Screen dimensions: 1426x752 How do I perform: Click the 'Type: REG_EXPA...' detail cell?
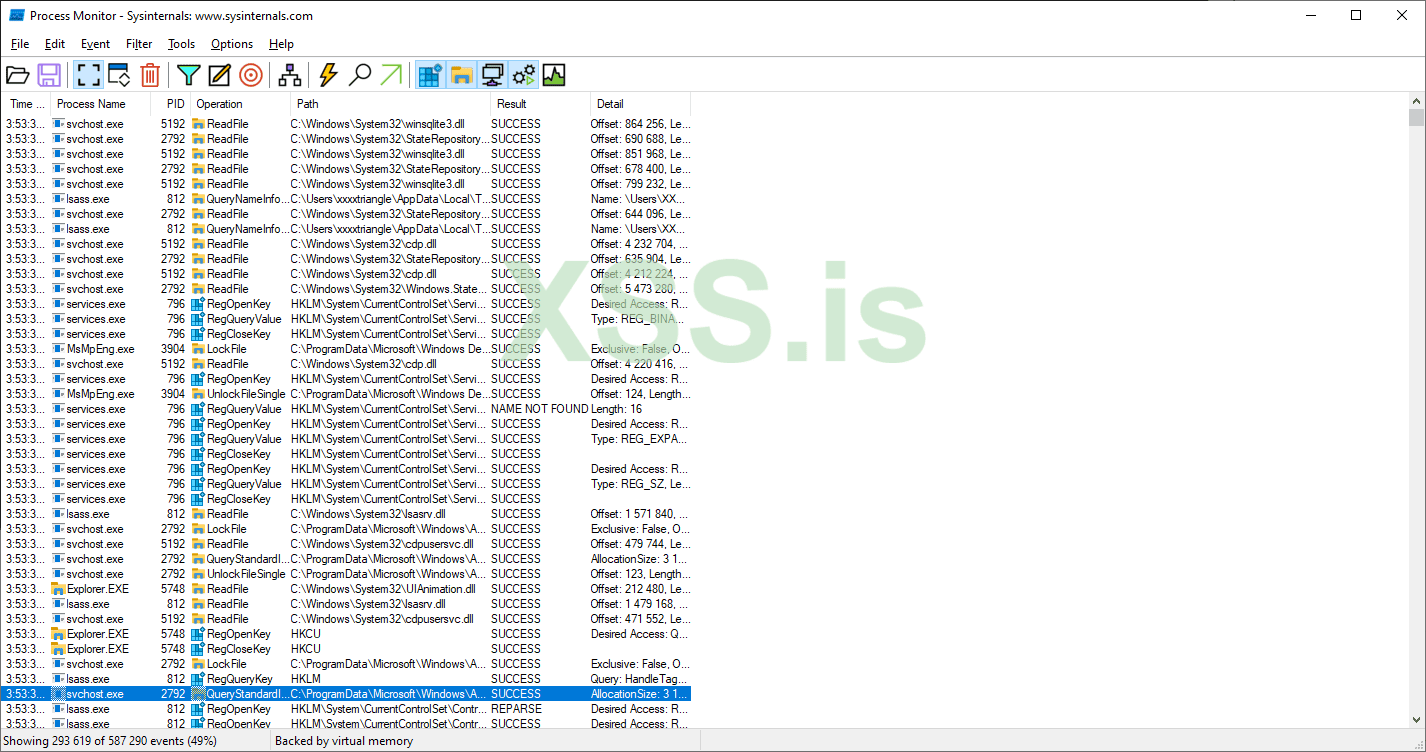pyautogui.click(x=640, y=439)
